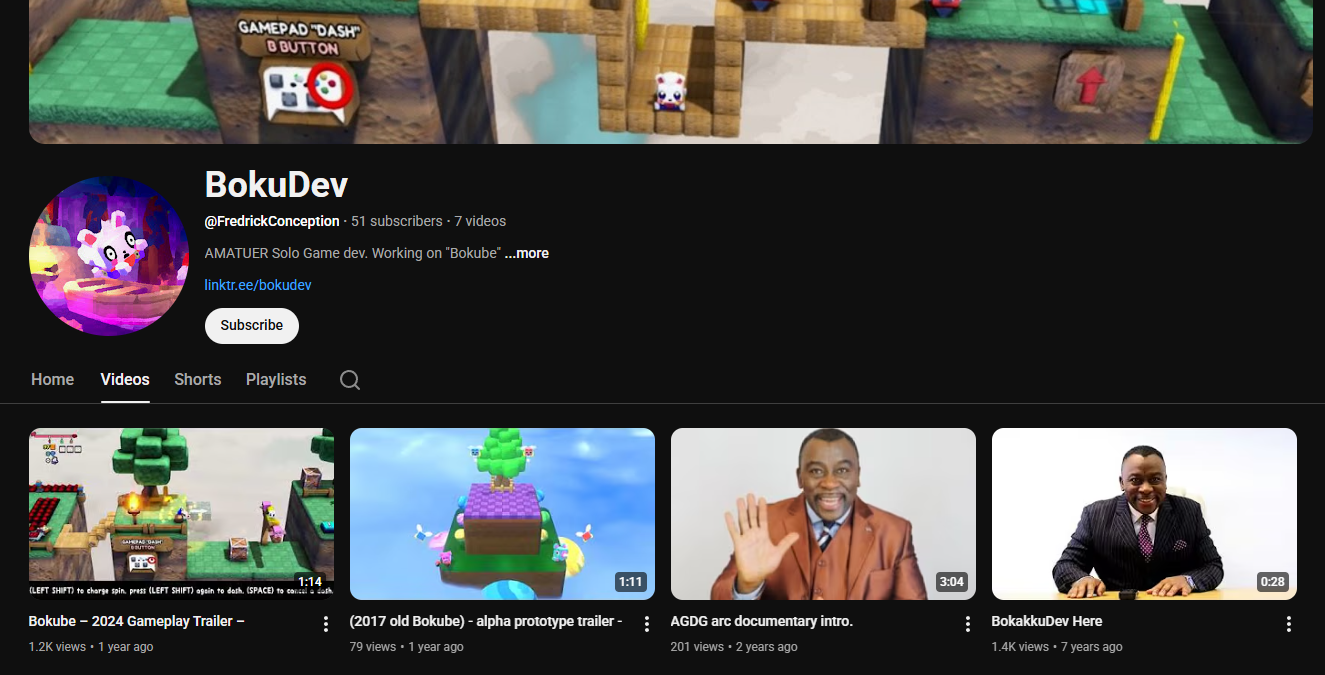
Task: Click the 51 subscribers count
Action: [x=397, y=221]
